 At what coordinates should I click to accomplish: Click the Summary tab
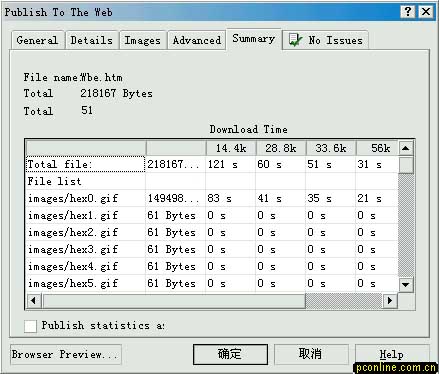point(254,39)
